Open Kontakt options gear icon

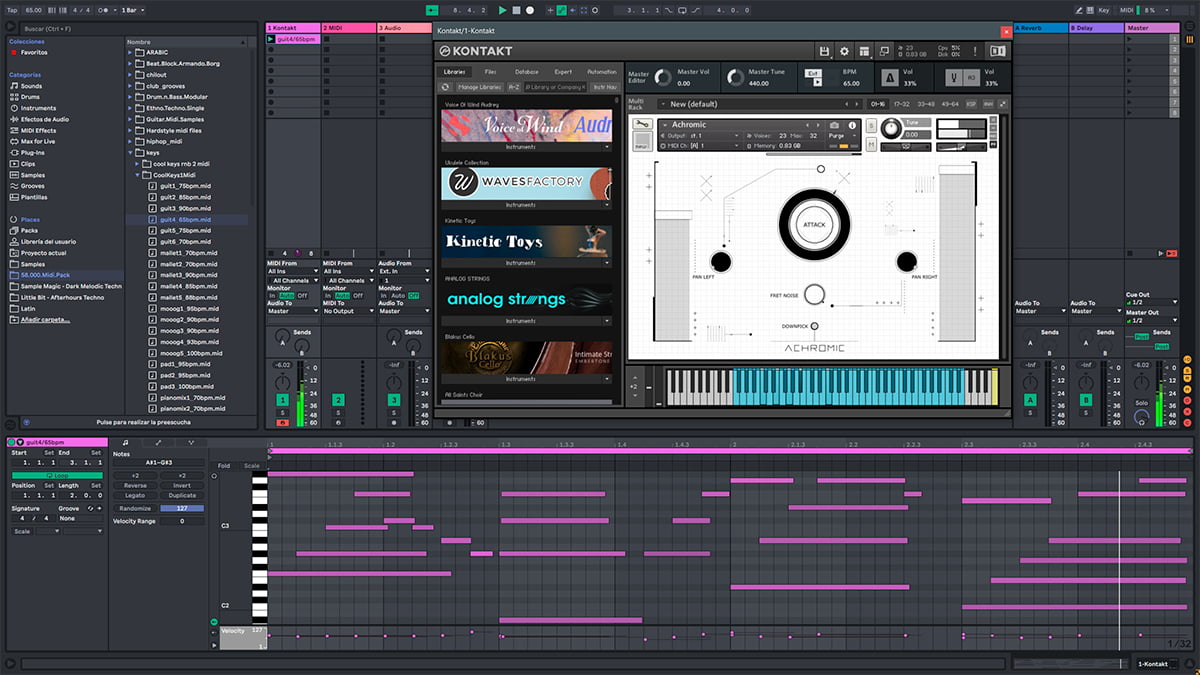(844, 51)
